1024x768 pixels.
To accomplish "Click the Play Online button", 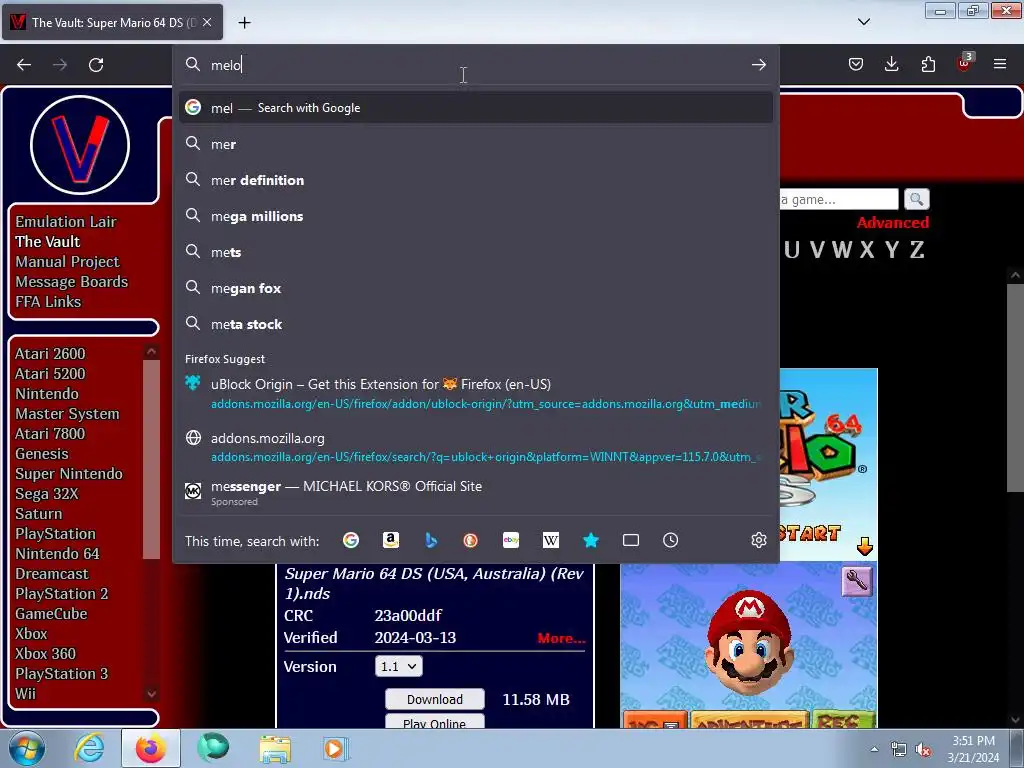I will click(434, 722).
